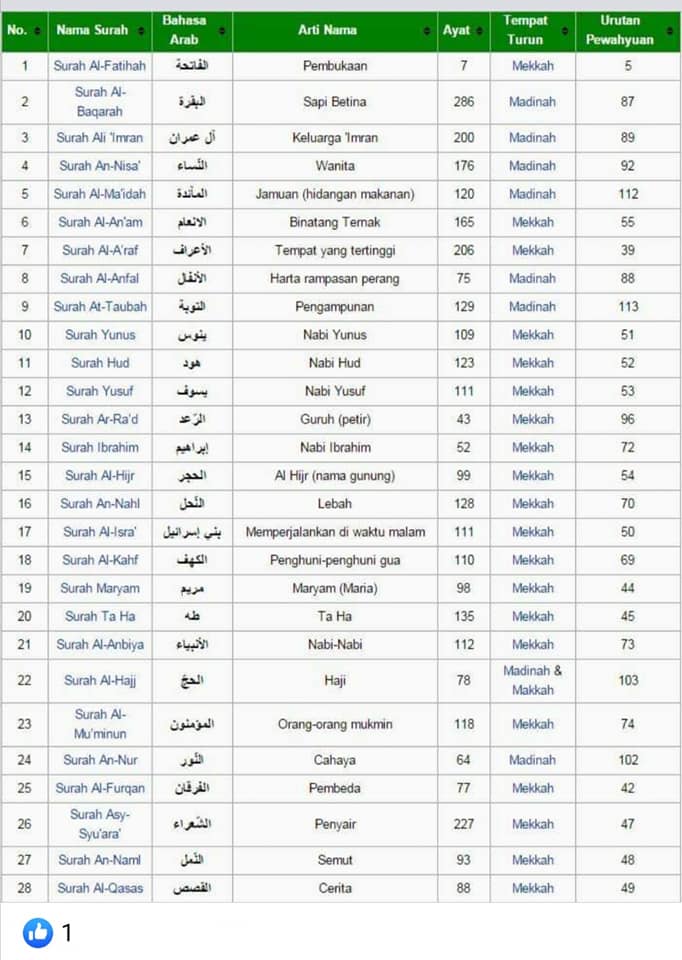This screenshot has width=682, height=960.
Task: Sort by Arti Nama column arrows
Action: (427, 31)
